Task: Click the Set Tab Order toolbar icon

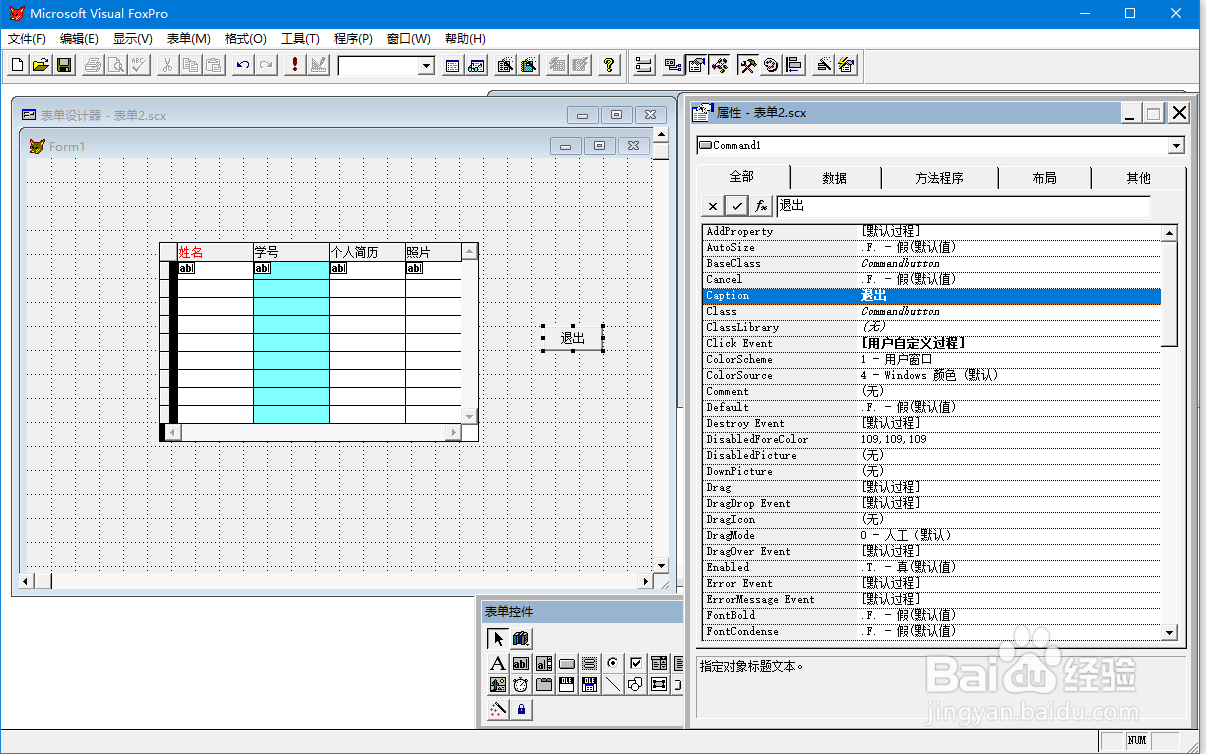Action: (x=644, y=65)
